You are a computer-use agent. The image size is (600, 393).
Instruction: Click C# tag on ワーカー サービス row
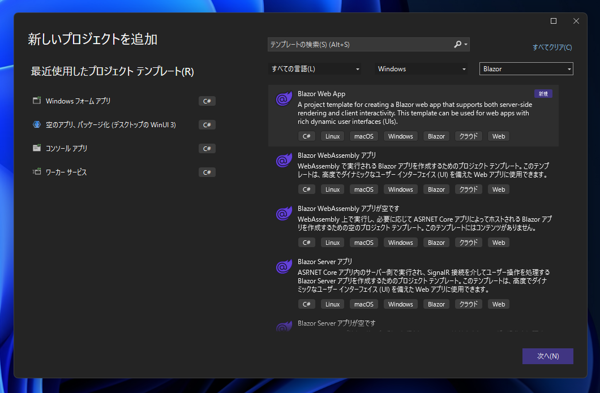click(x=207, y=172)
